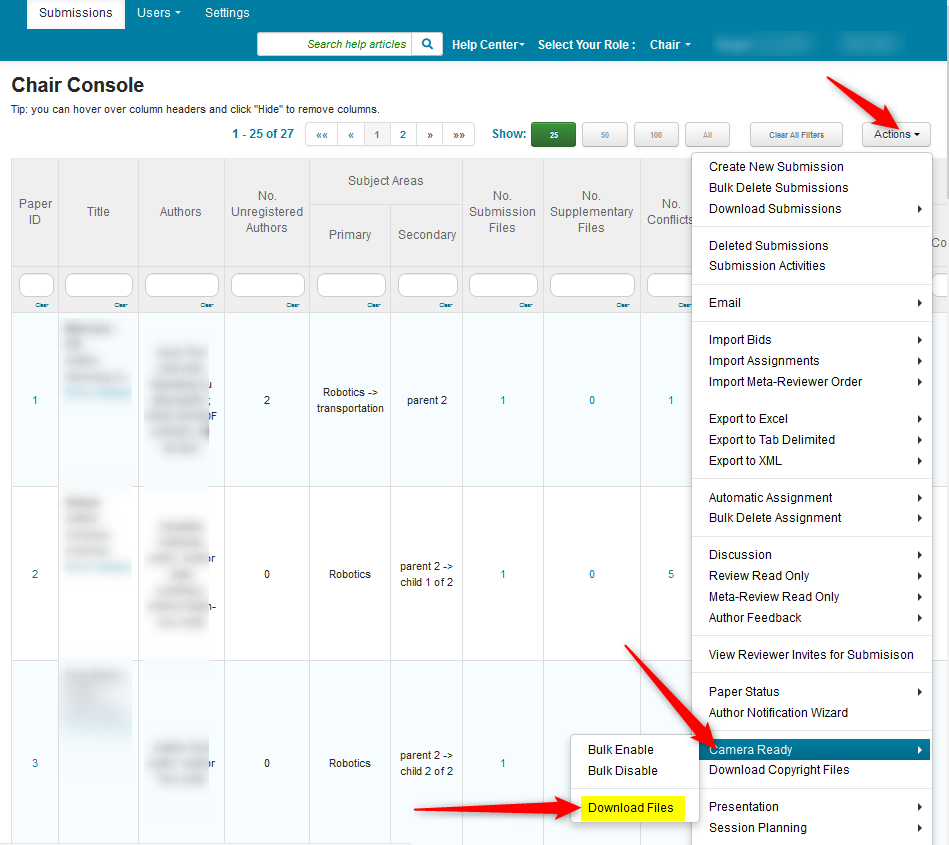Open the Actions dropdown
Screen dimensions: 949x845
[896, 134]
